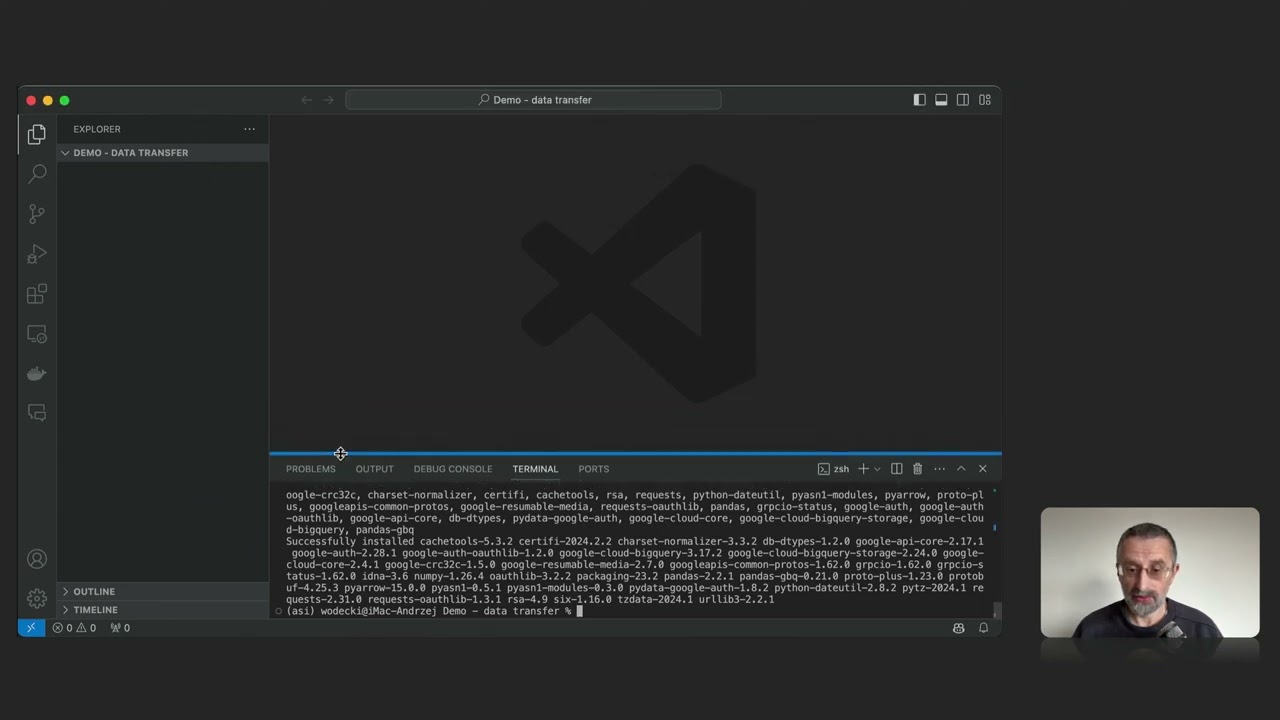Open the Search view in activity bar
Viewport: 1280px width, 720px height.
point(37,174)
